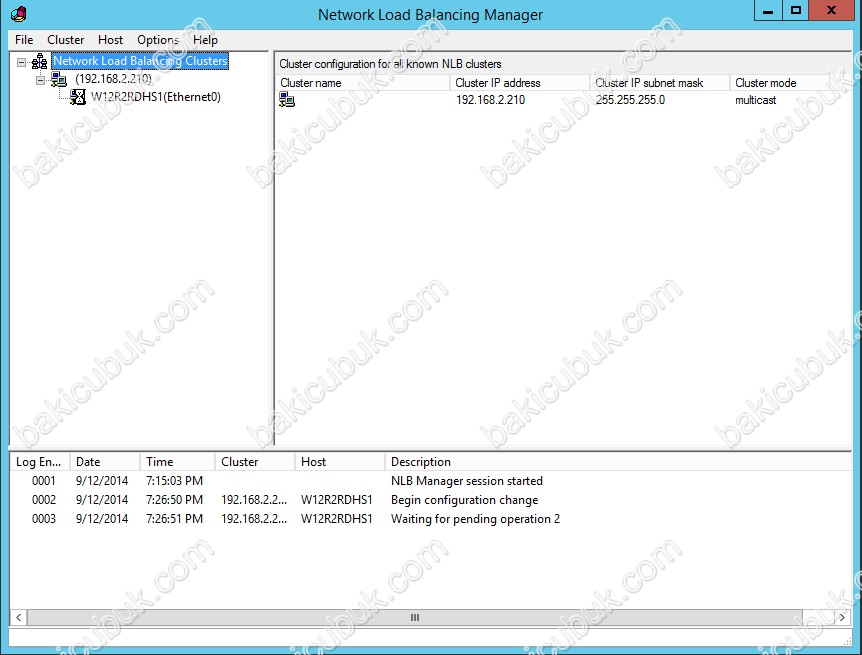Click the Time column header in log
The image size is (862, 655).
(x=178, y=462)
